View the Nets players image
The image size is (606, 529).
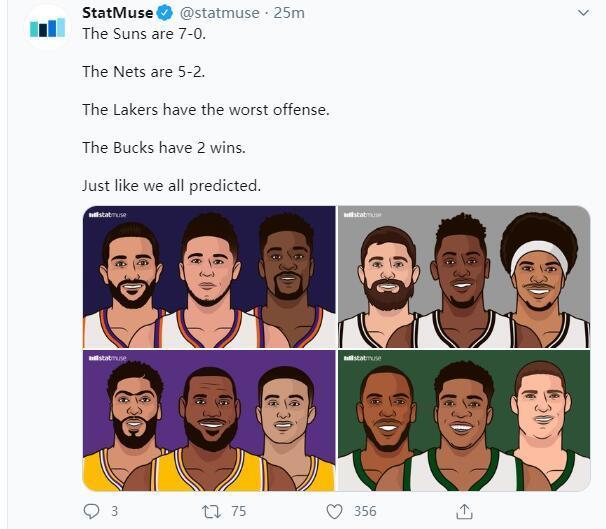pyautogui.click(x=464, y=277)
